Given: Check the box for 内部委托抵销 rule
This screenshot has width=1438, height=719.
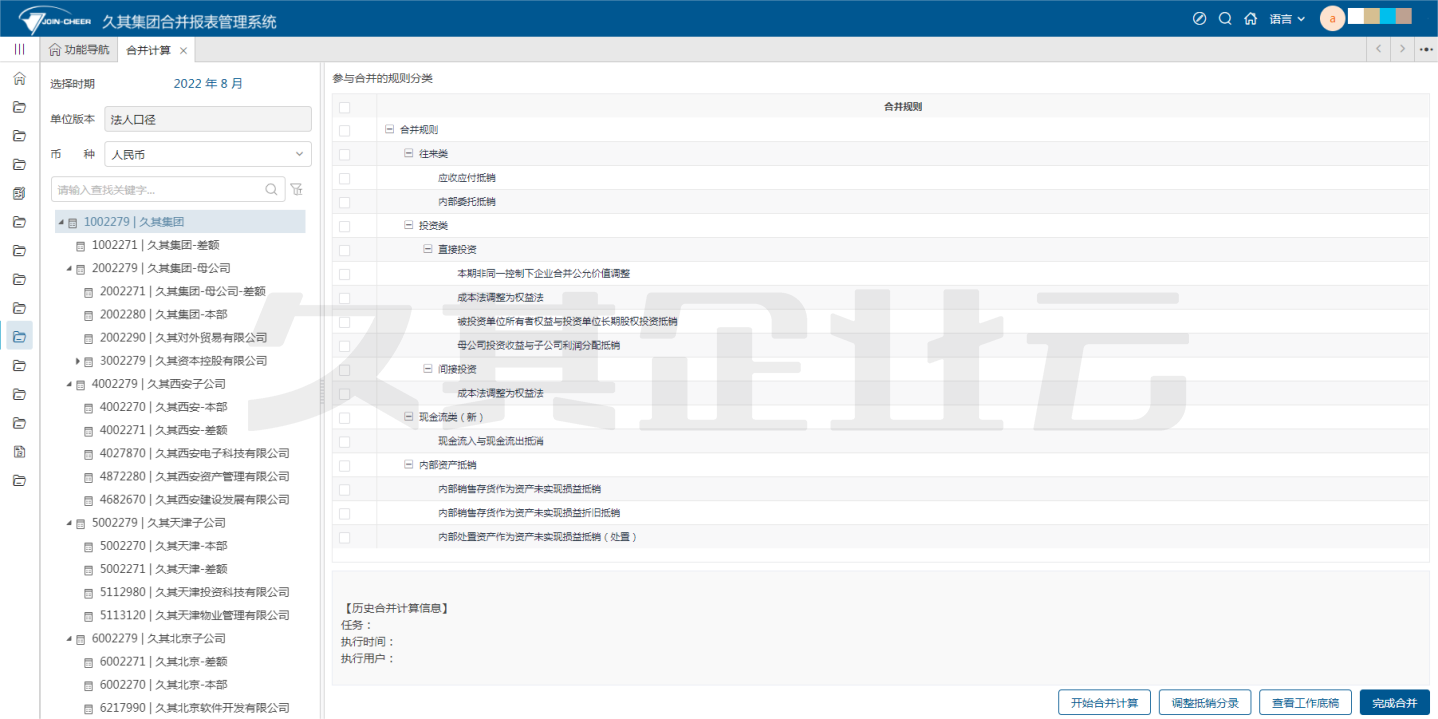Looking at the screenshot, I should coord(344,202).
